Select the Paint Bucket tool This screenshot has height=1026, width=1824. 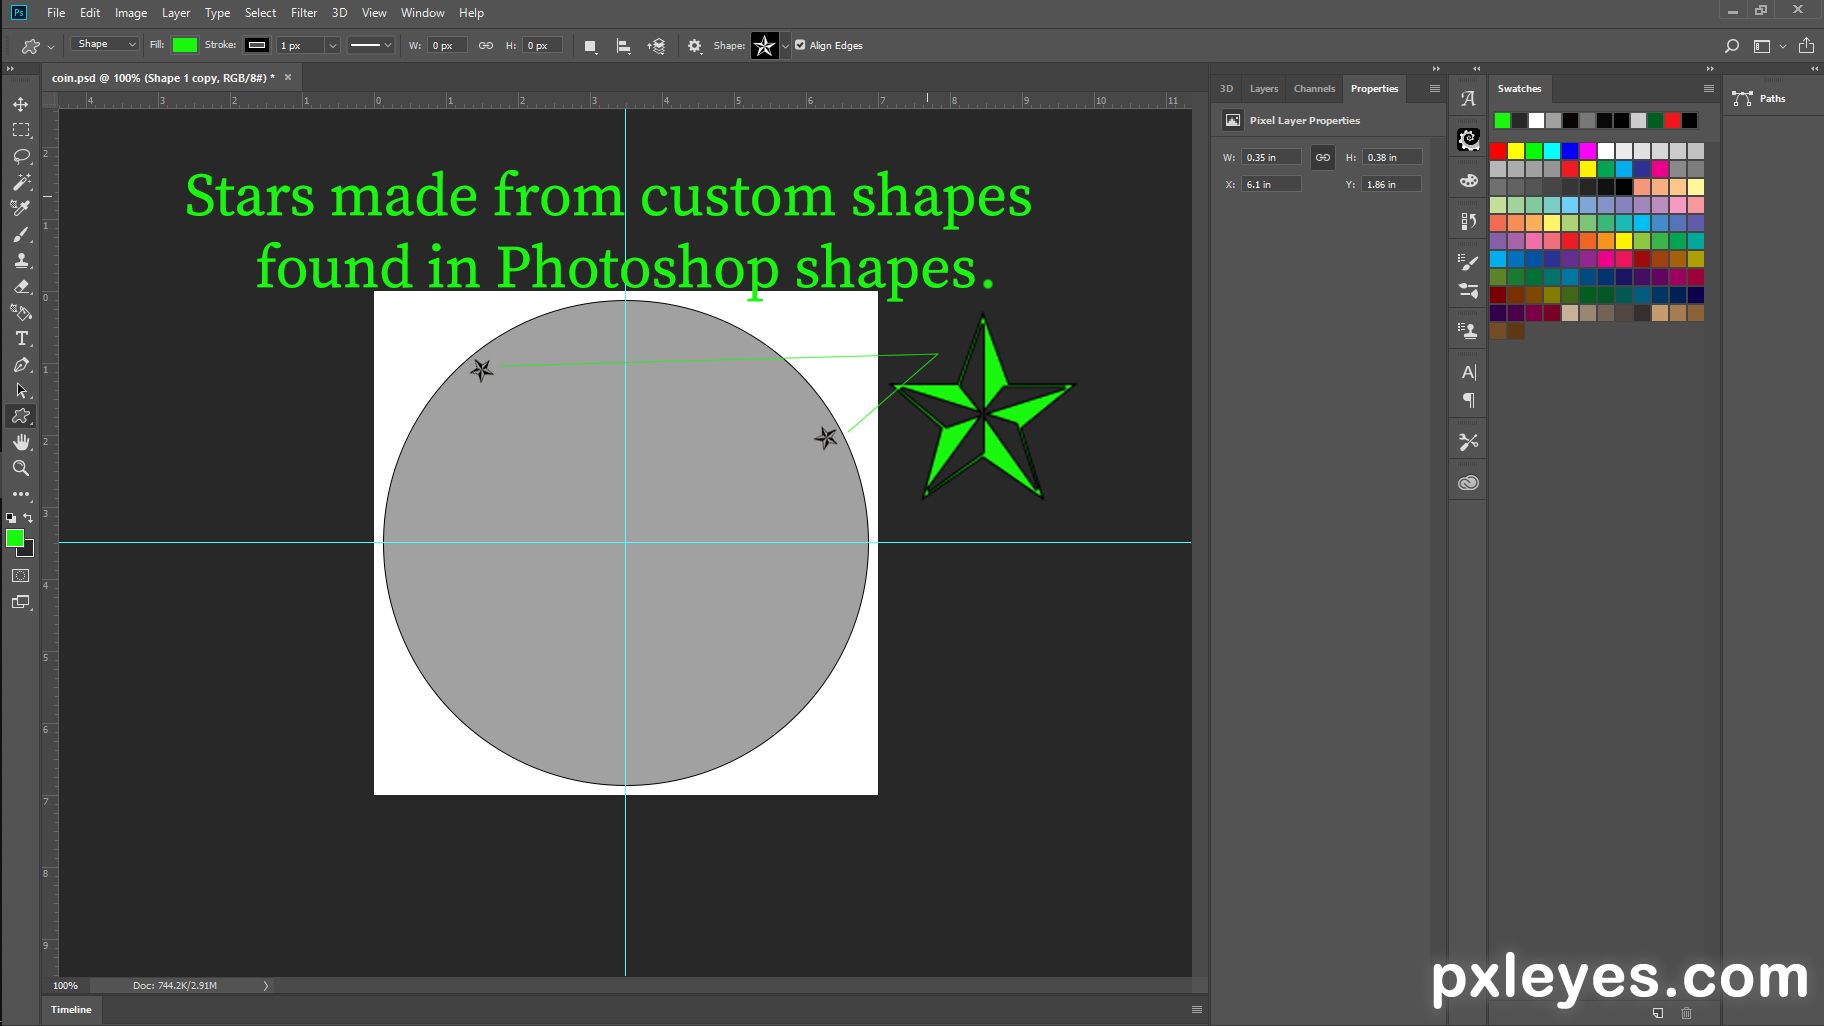point(21,312)
